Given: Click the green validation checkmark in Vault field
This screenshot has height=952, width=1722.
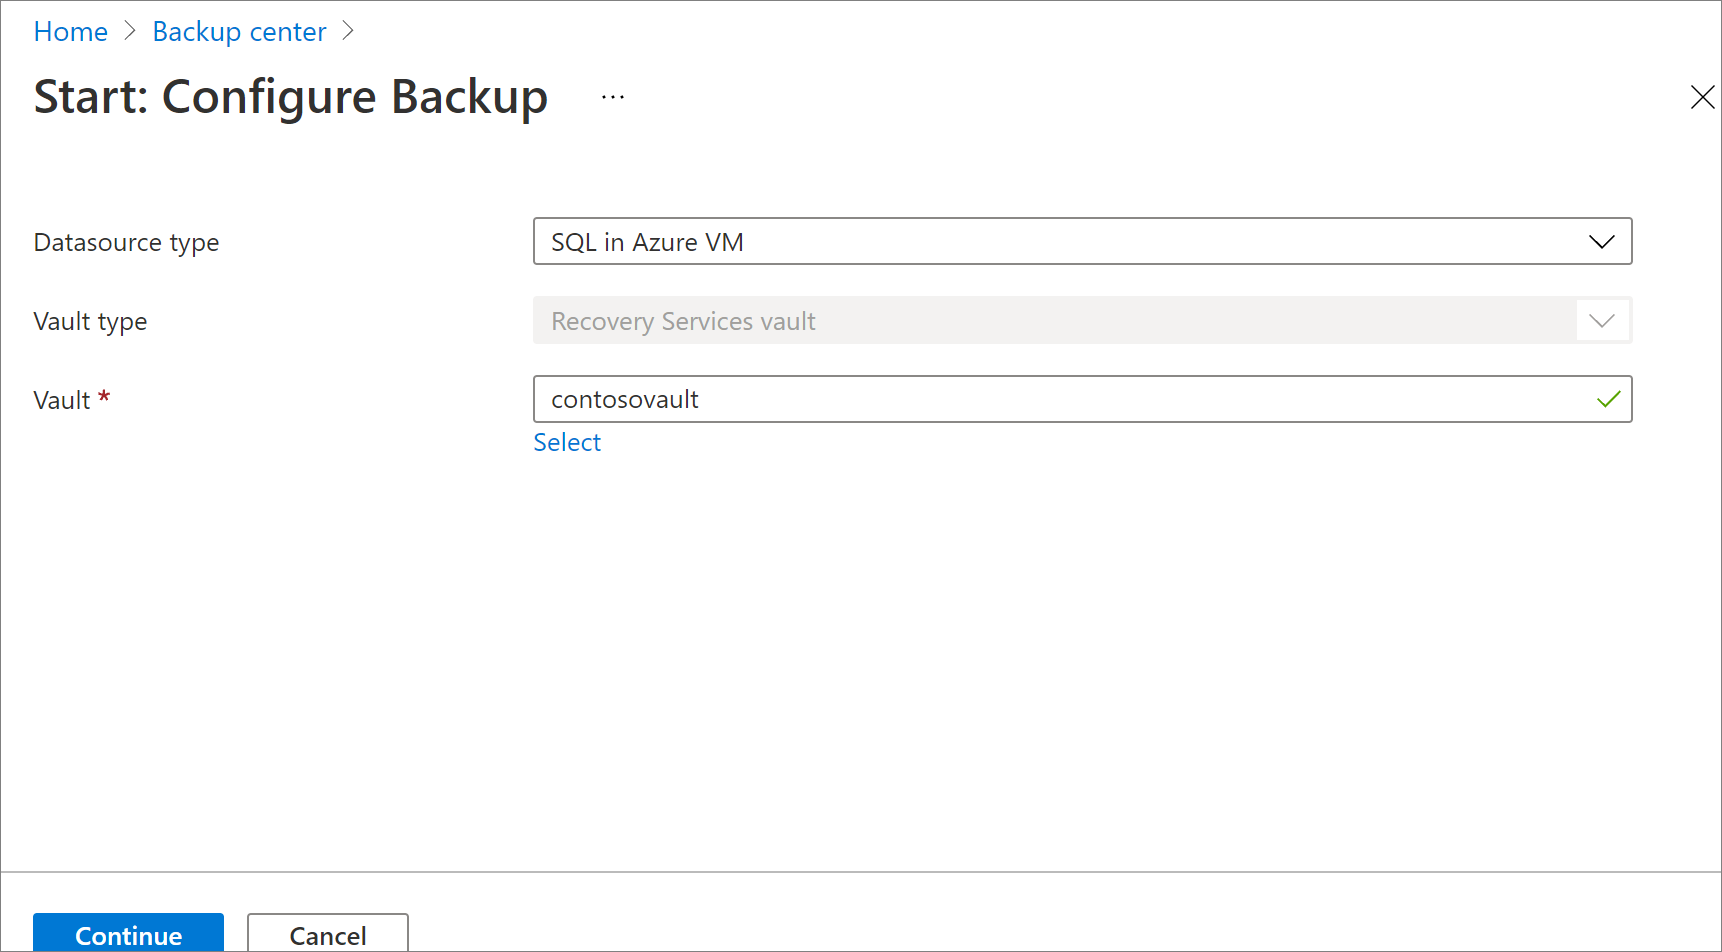Looking at the screenshot, I should (1608, 399).
